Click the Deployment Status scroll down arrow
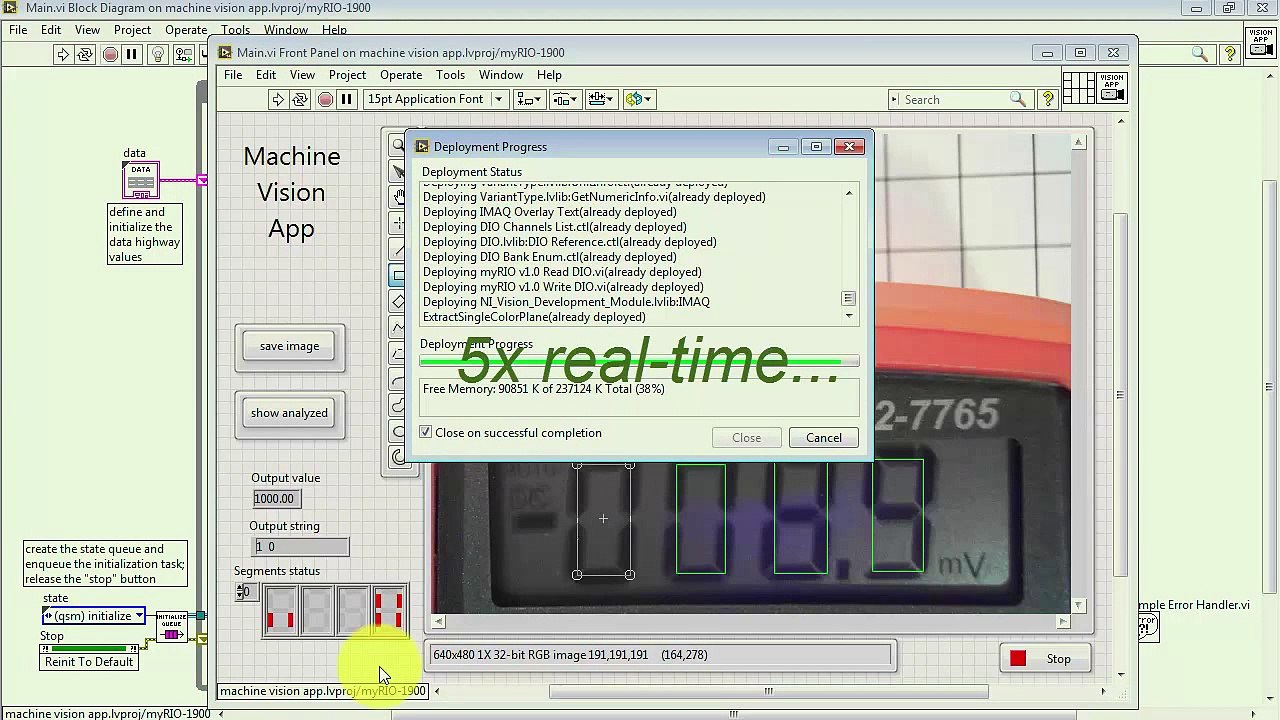 [x=849, y=316]
